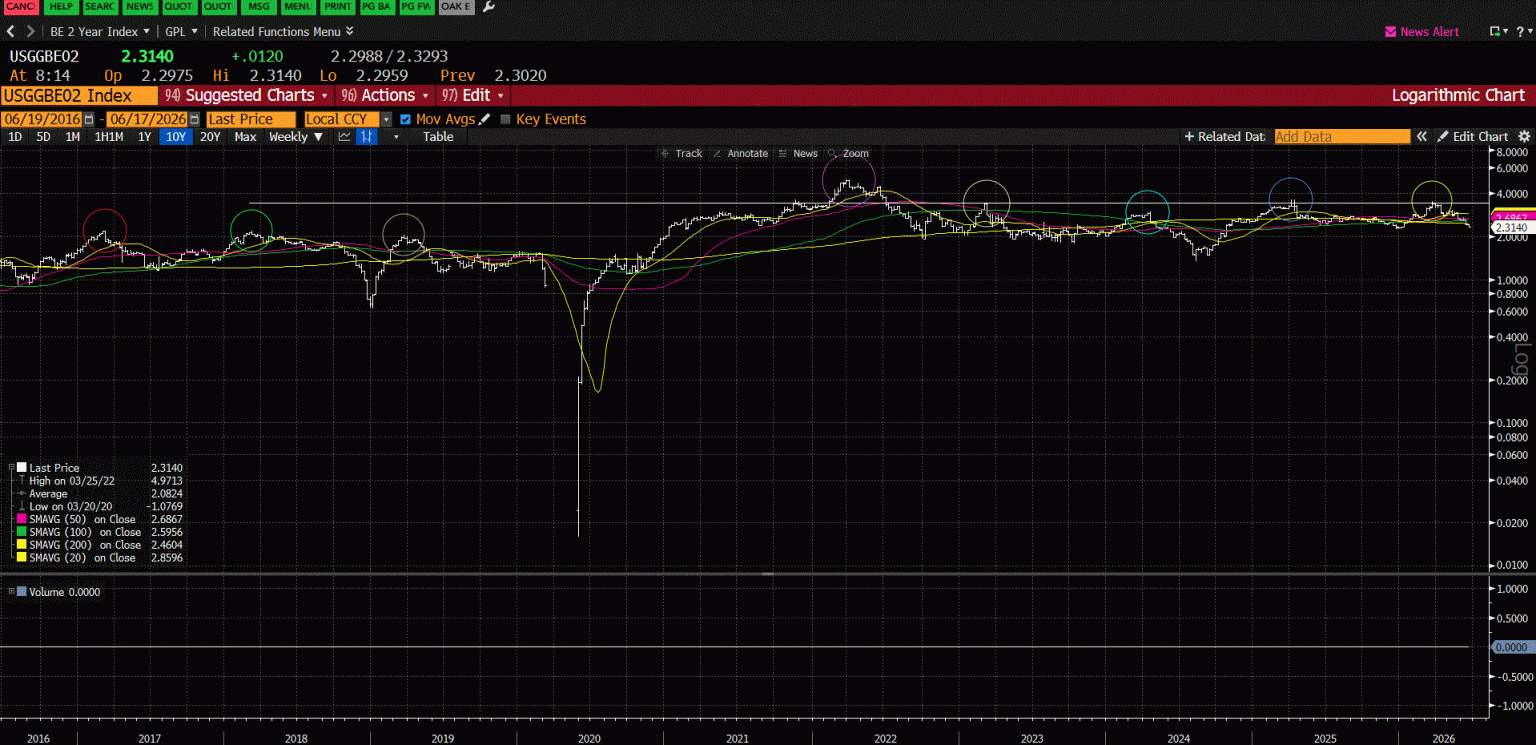Uncheck the Mov Avgs checkbox
This screenshot has width=1536, height=745.
(x=405, y=119)
